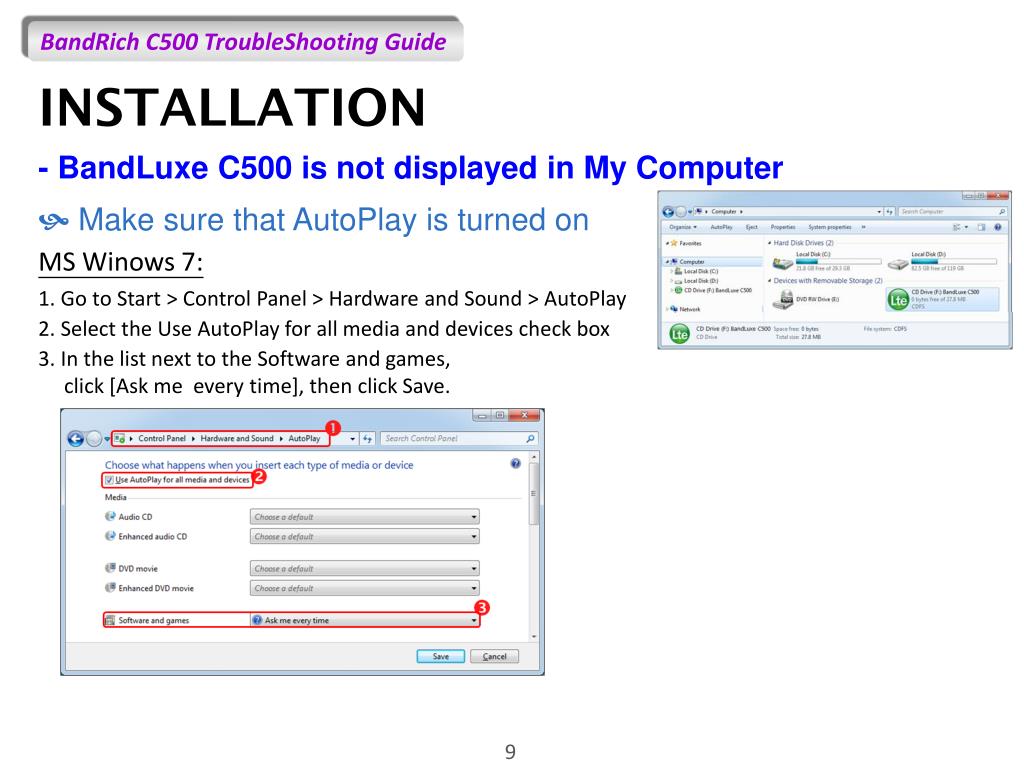This screenshot has height=768, width=1024.
Task: Open the DVD movie default dropdown
Action: pos(364,568)
